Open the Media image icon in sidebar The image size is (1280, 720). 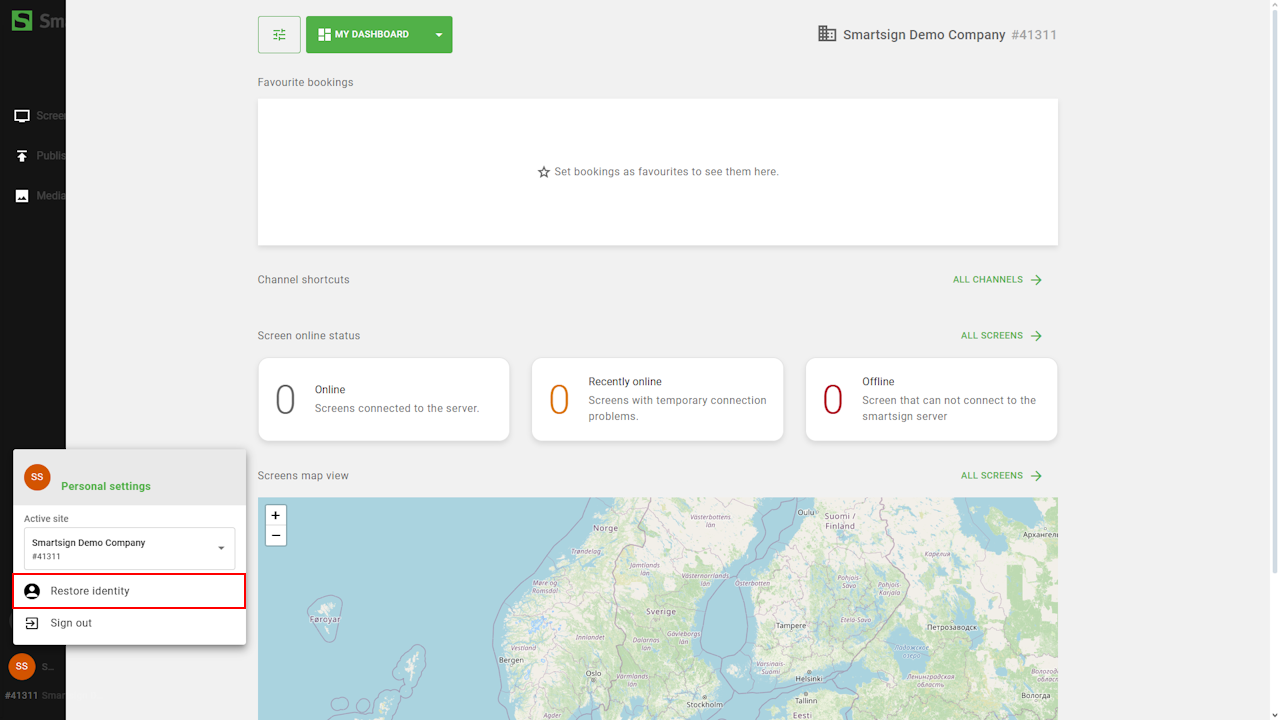point(22,196)
